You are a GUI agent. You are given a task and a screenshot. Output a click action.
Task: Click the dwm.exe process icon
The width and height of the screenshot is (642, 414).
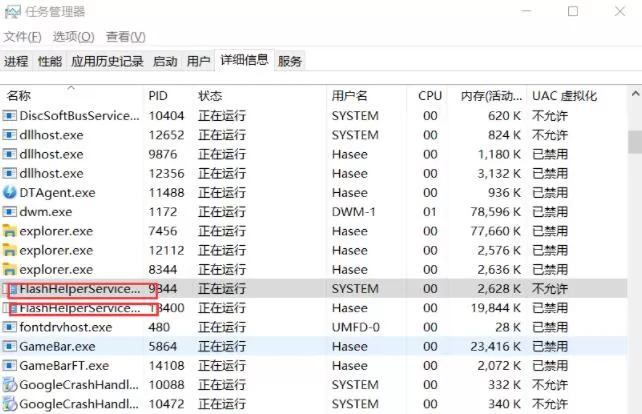(9, 212)
